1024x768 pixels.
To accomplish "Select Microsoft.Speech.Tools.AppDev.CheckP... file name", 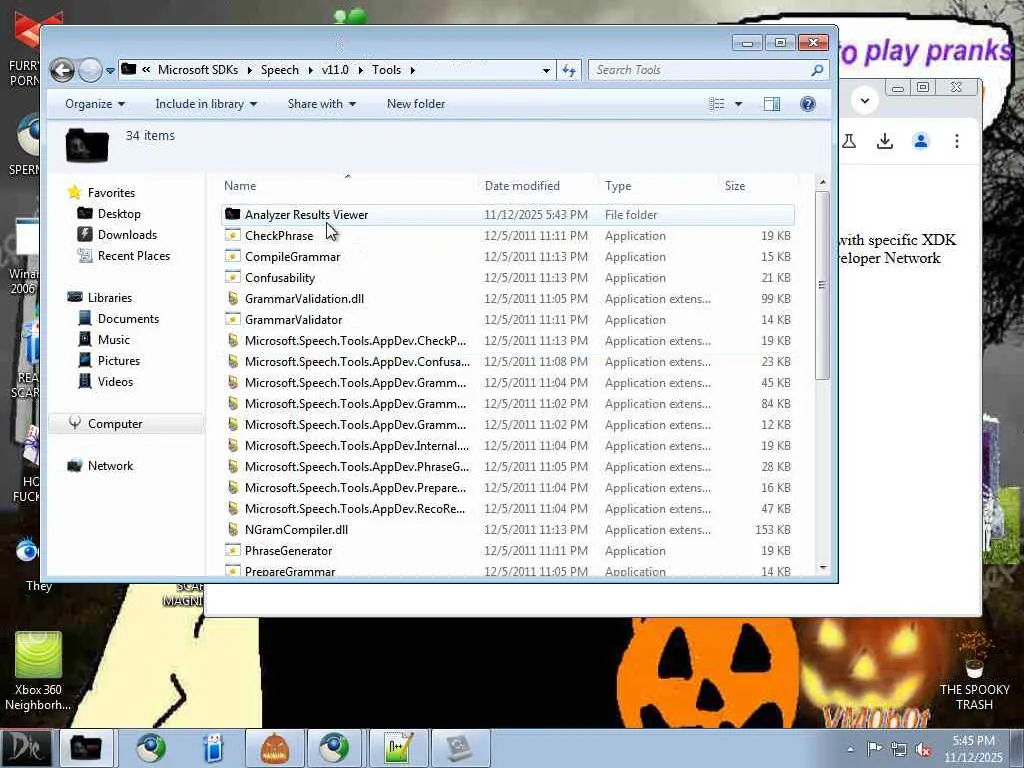I will (x=355, y=340).
